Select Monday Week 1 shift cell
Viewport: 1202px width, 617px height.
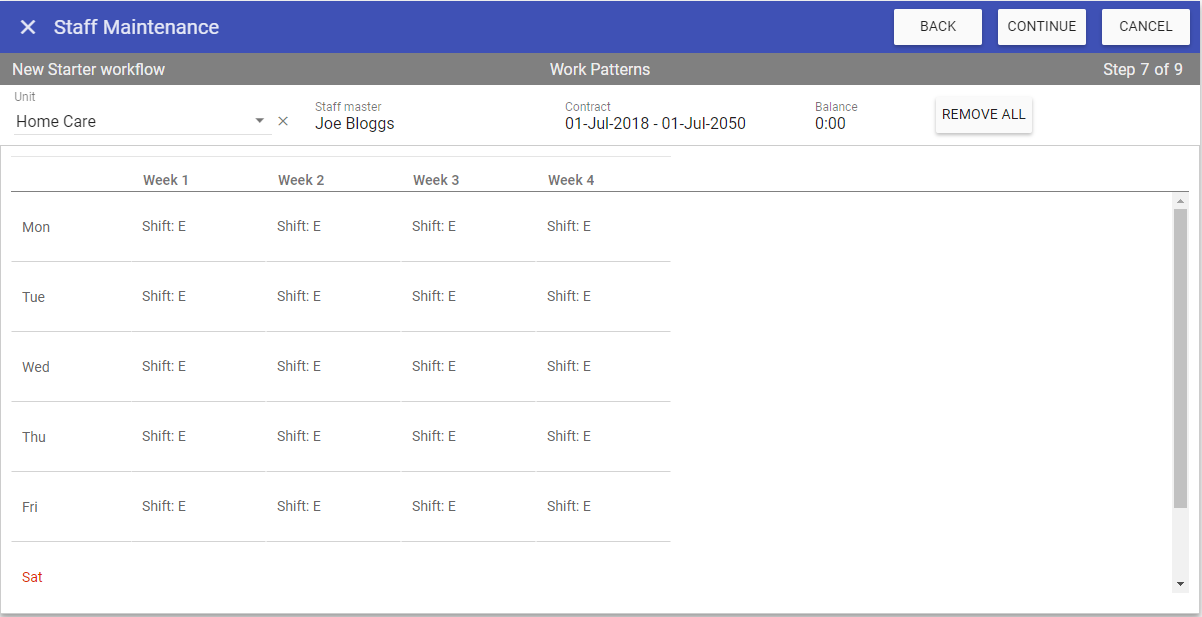164,227
